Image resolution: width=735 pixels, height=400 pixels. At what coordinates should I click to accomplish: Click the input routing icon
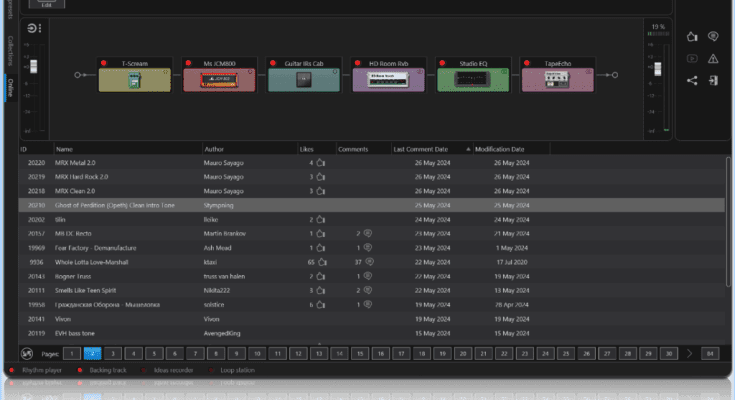pos(35,29)
